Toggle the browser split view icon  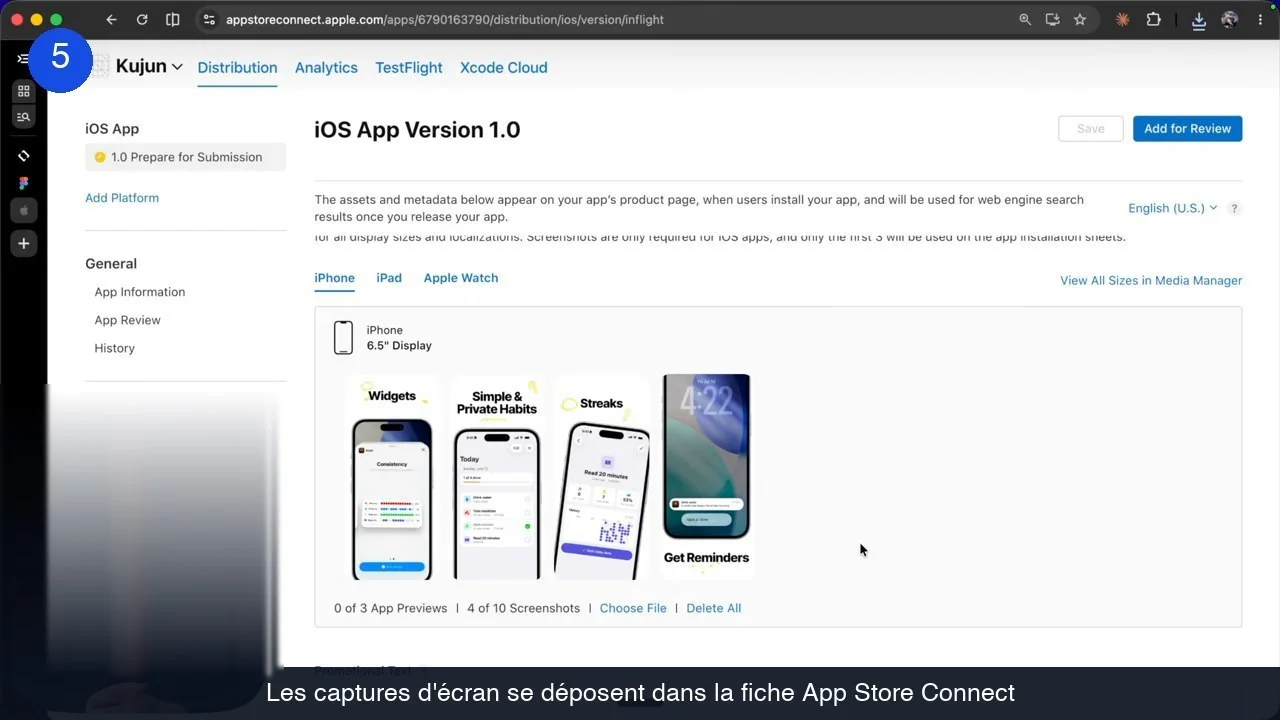(172, 19)
